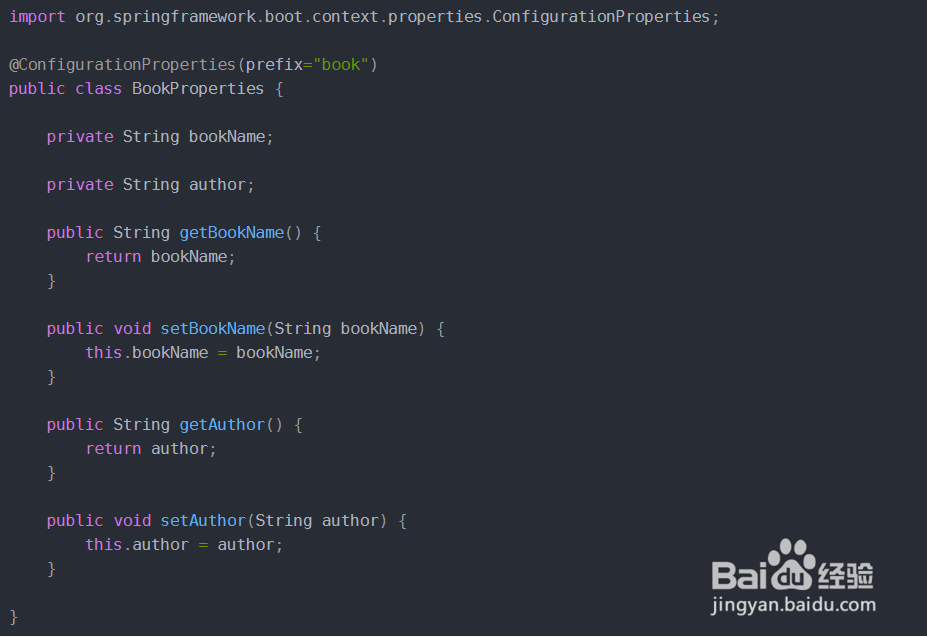Click the 'public class' keywords
The height and width of the screenshot is (637, 927).
tap(66, 89)
